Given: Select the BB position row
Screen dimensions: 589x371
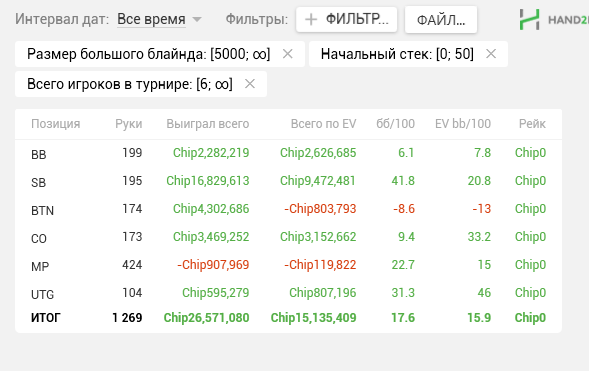Looking at the screenshot, I should pyautogui.click(x=288, y=153).
